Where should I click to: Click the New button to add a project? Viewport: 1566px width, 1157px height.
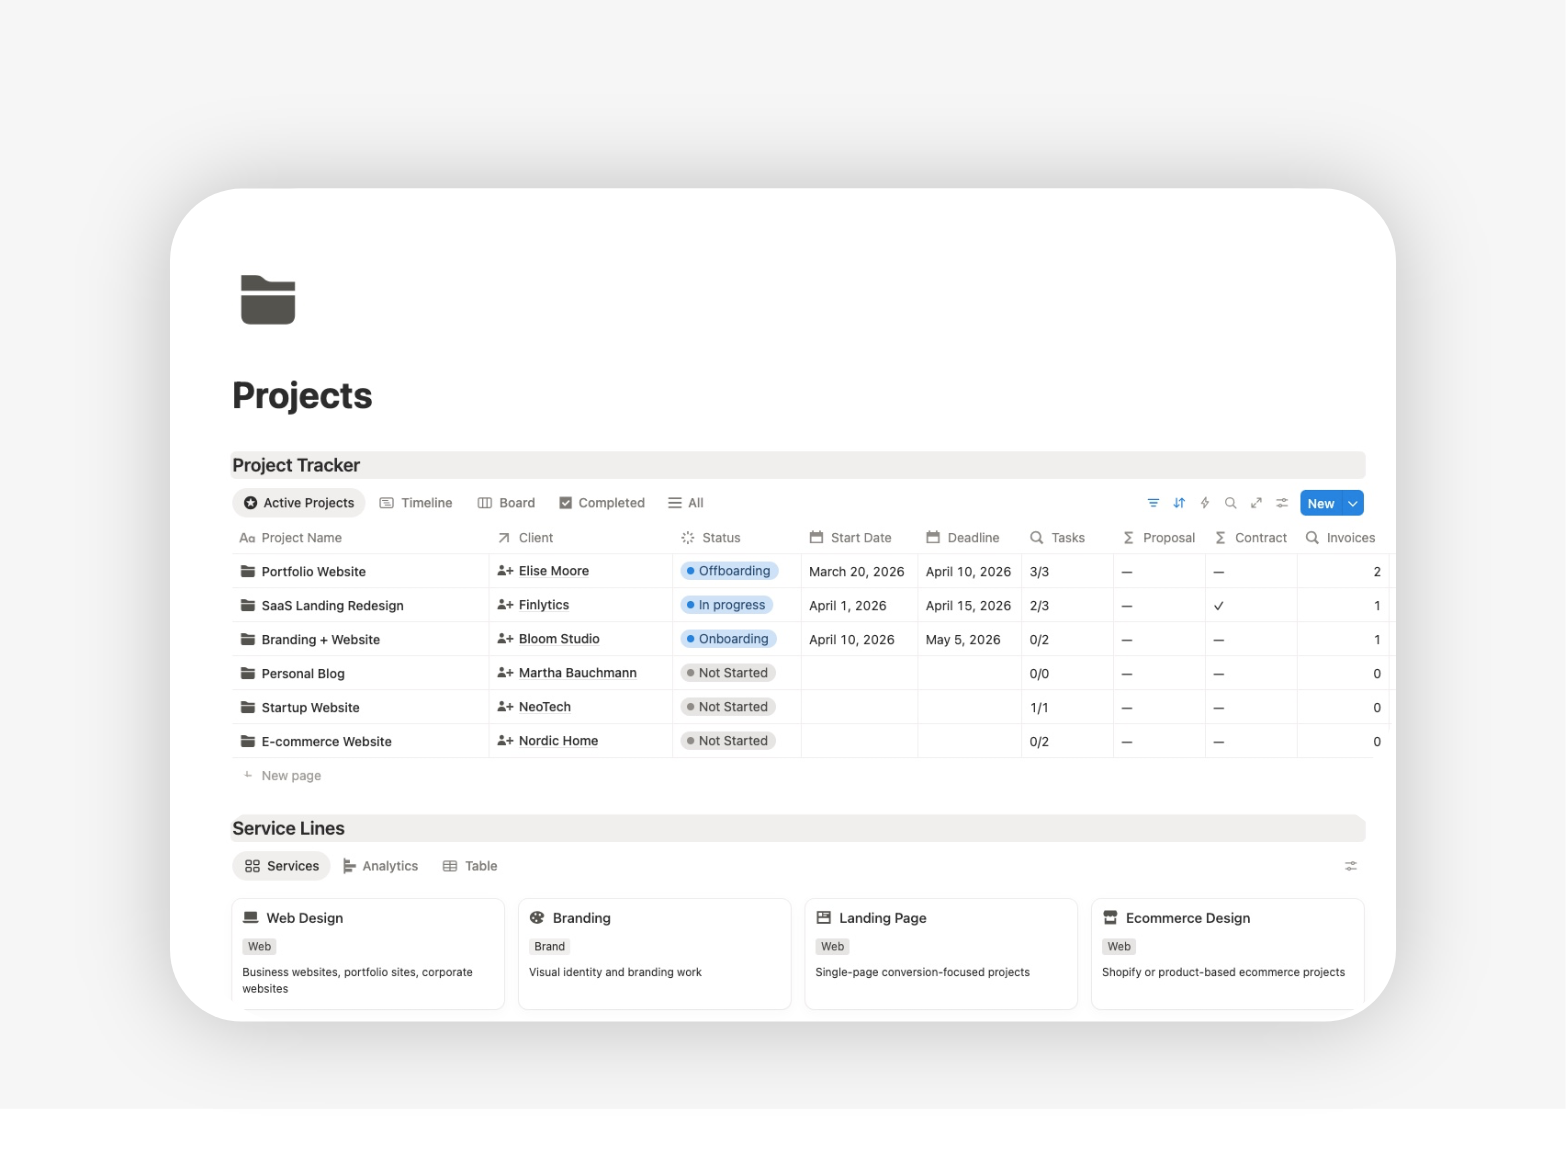[1321, 503]
